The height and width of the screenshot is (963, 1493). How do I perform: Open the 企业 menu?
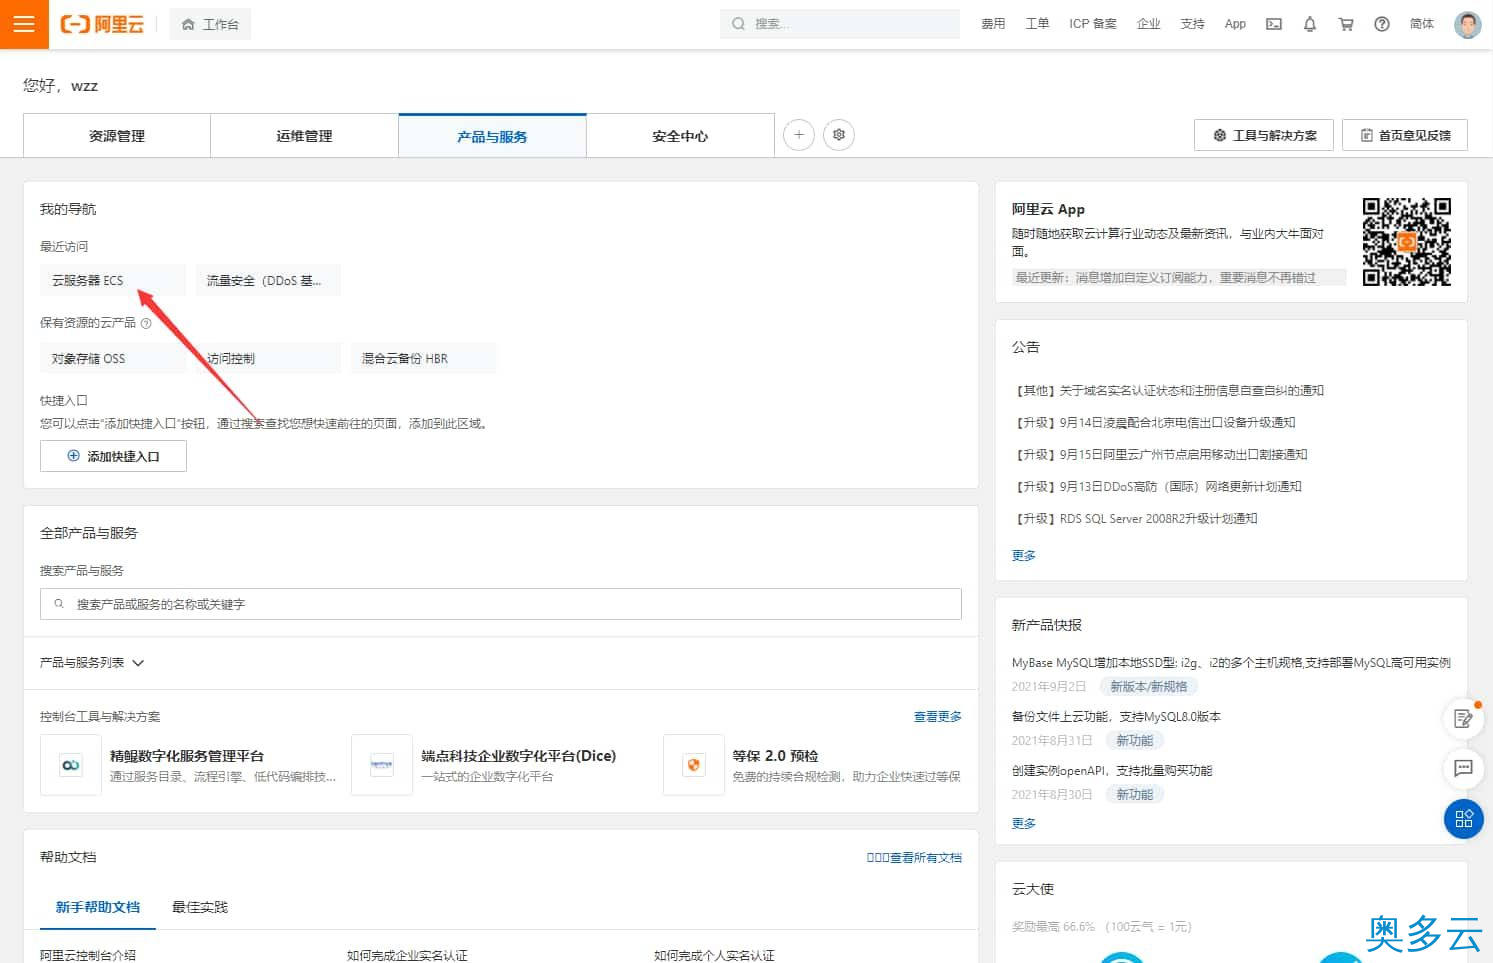pos(1148,24)
